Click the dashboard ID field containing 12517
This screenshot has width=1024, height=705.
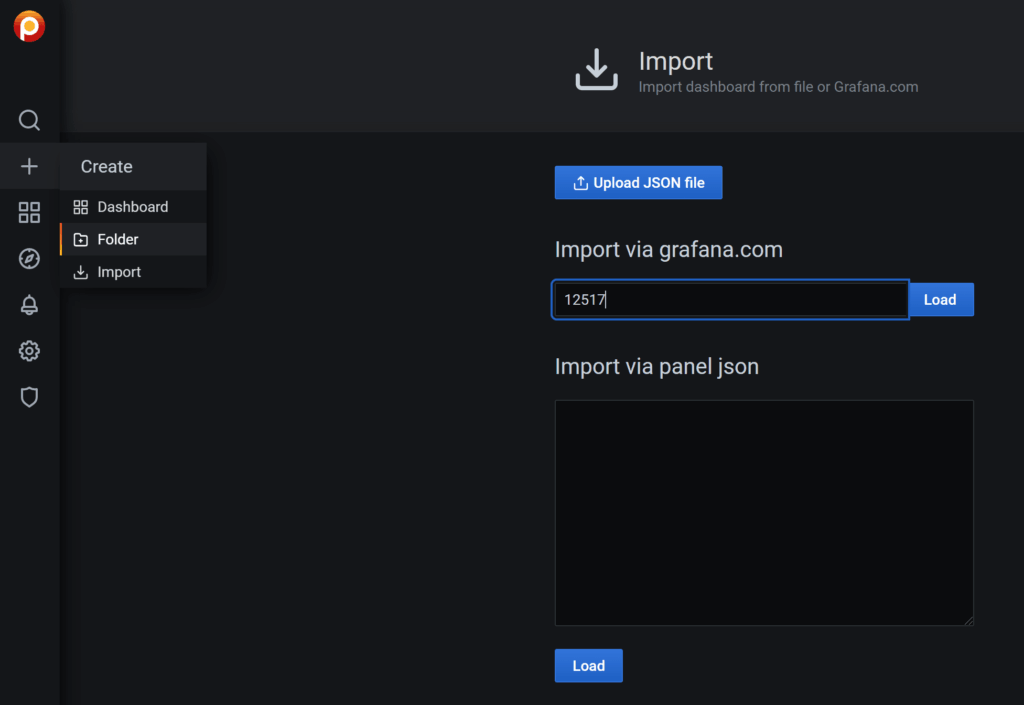pyautogui.click(x=730, y=299)
